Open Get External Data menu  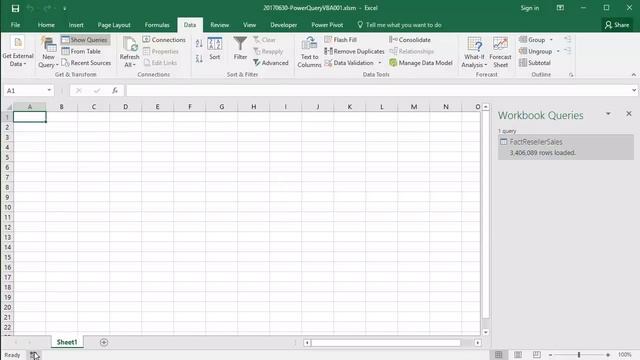[18, 52]
